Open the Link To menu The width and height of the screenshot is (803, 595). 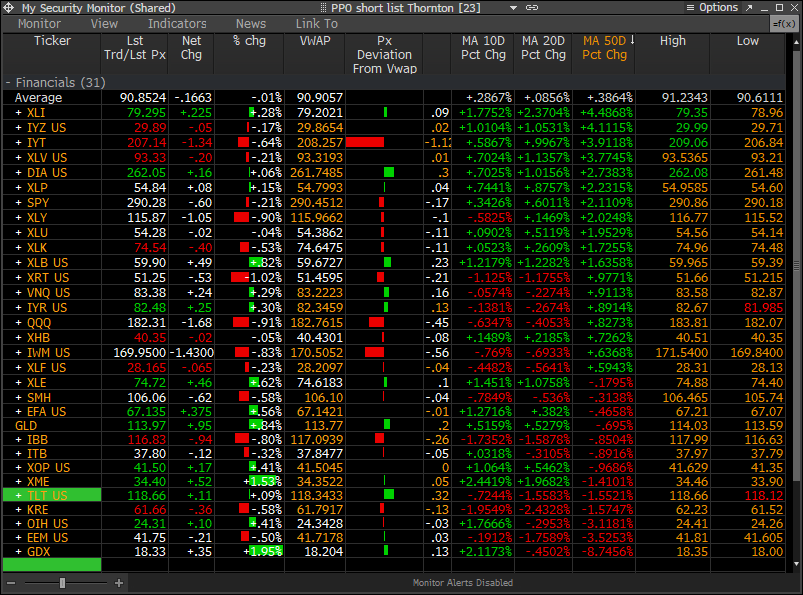click(x=316, y=24)
